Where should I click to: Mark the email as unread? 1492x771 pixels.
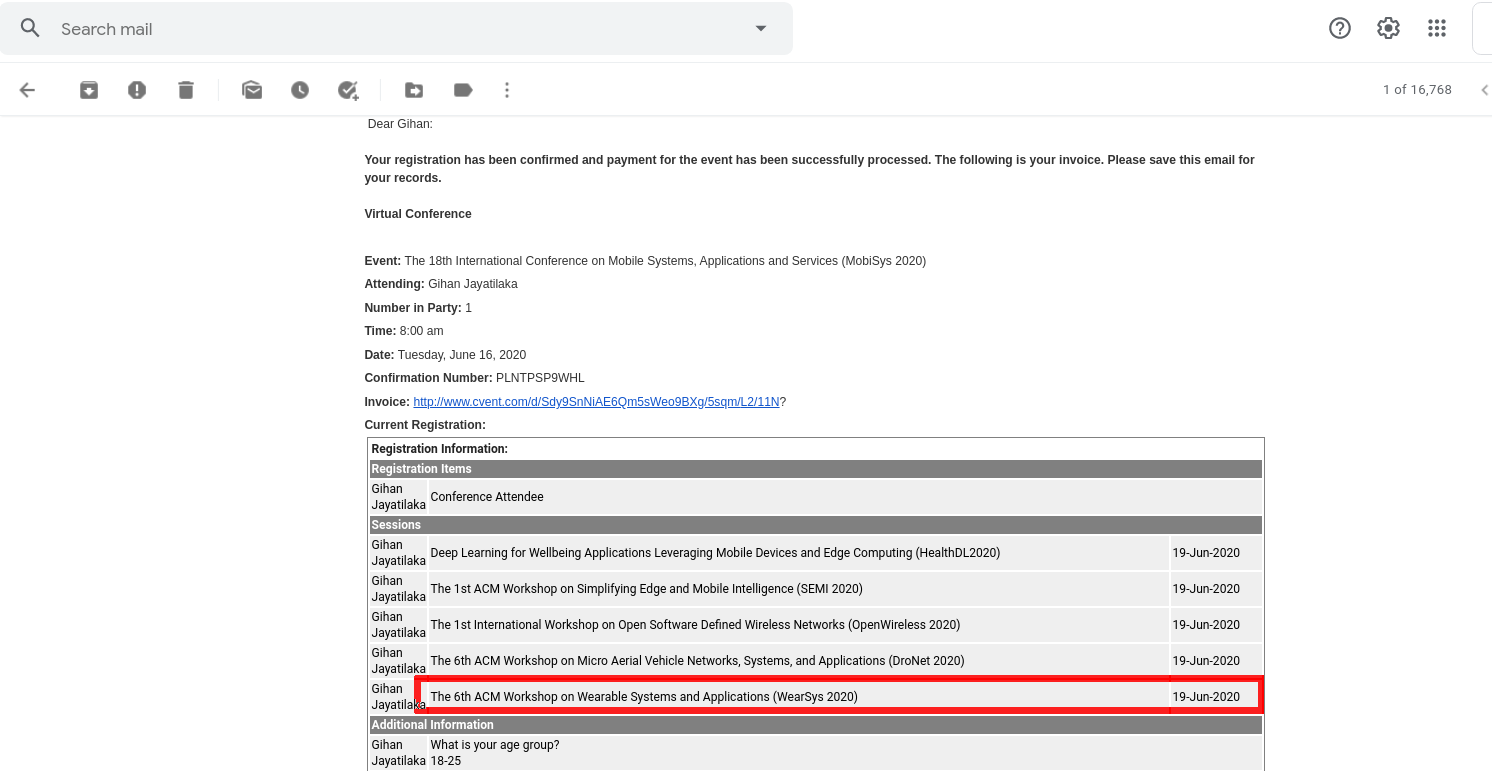[x=252, y=90]
